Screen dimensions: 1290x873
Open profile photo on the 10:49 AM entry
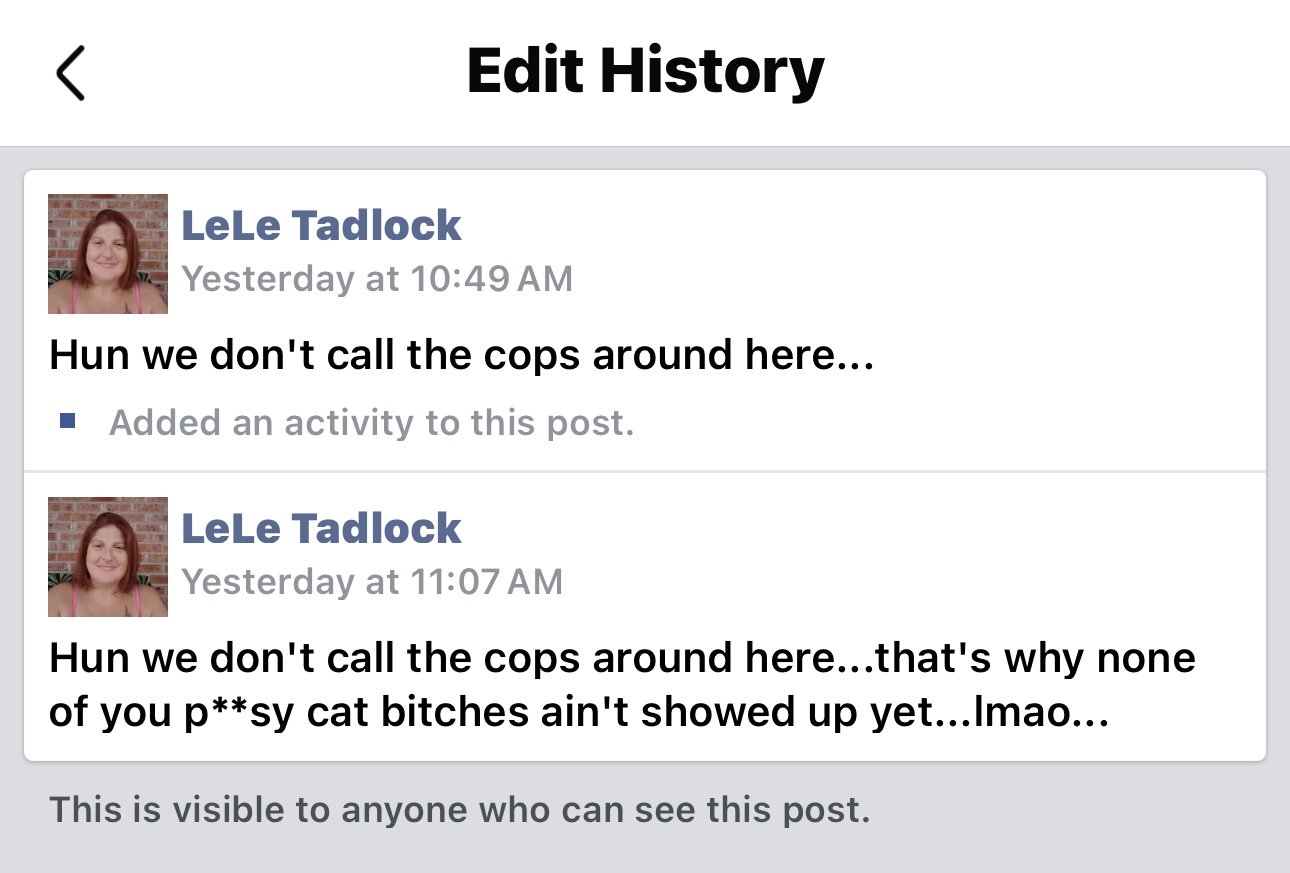pos(108,254)
